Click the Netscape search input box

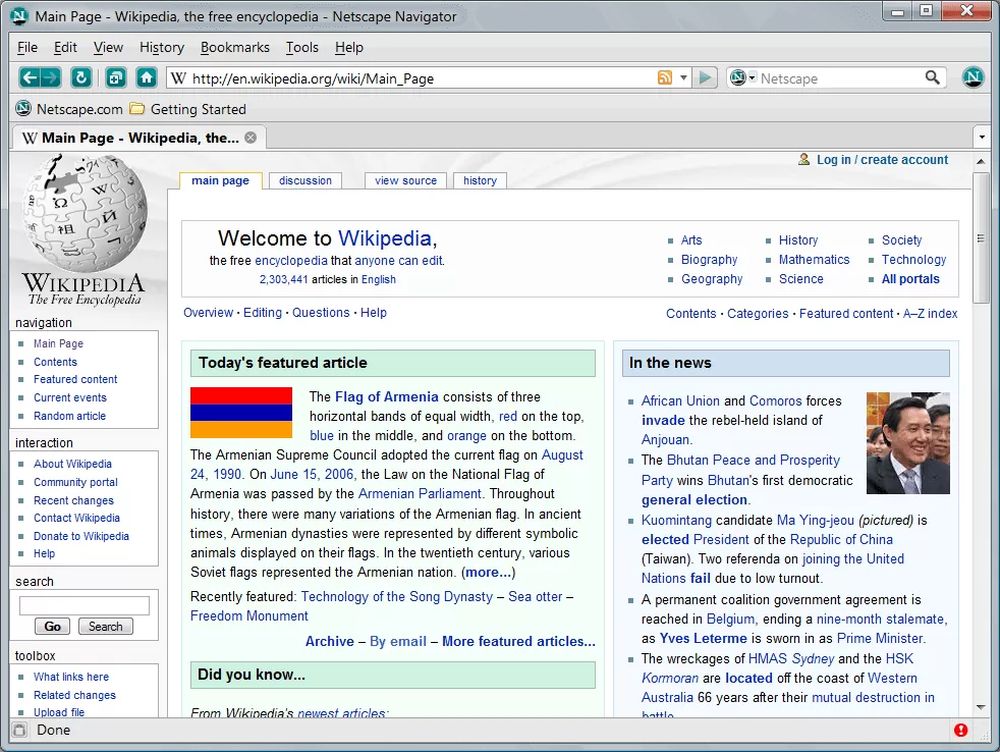tap(840, 78)
